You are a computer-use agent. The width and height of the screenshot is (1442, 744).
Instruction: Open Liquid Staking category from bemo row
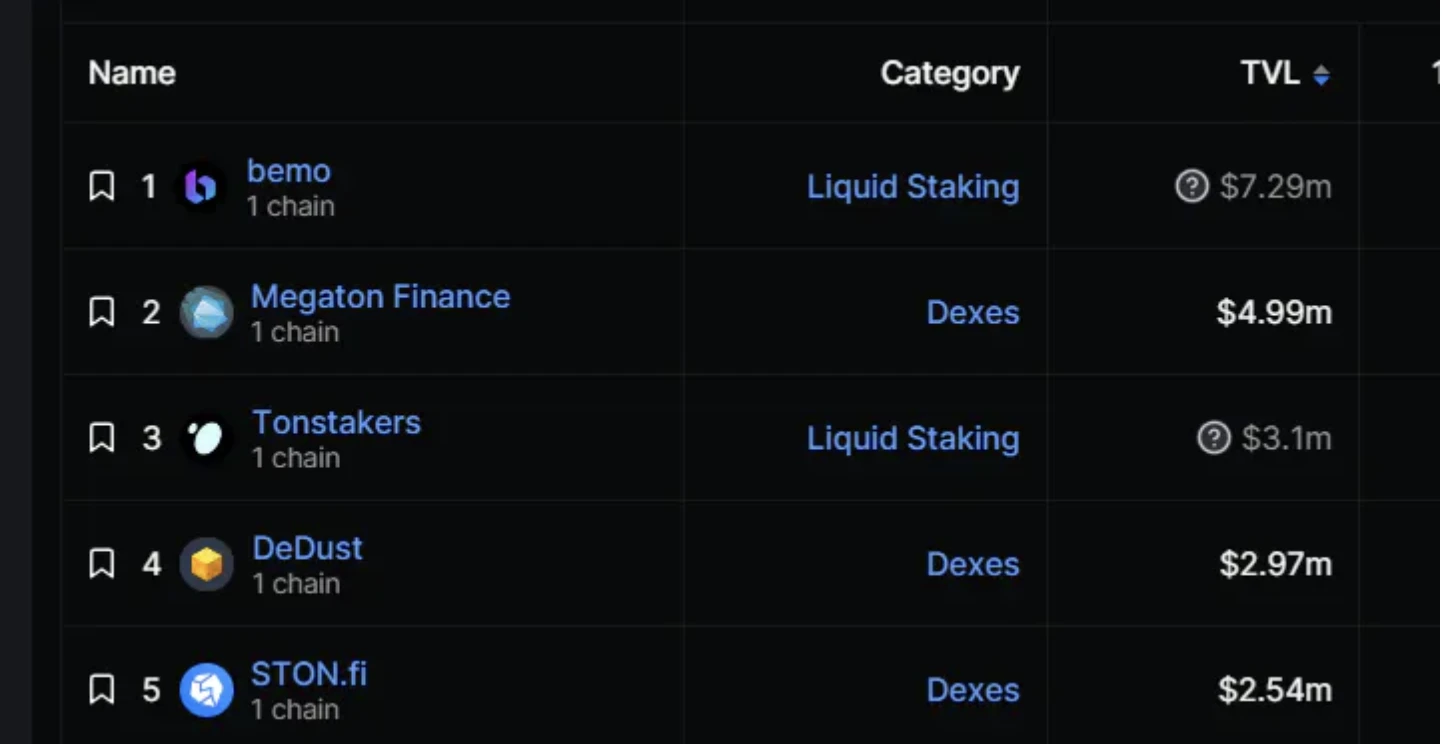(x=913, y=187)
